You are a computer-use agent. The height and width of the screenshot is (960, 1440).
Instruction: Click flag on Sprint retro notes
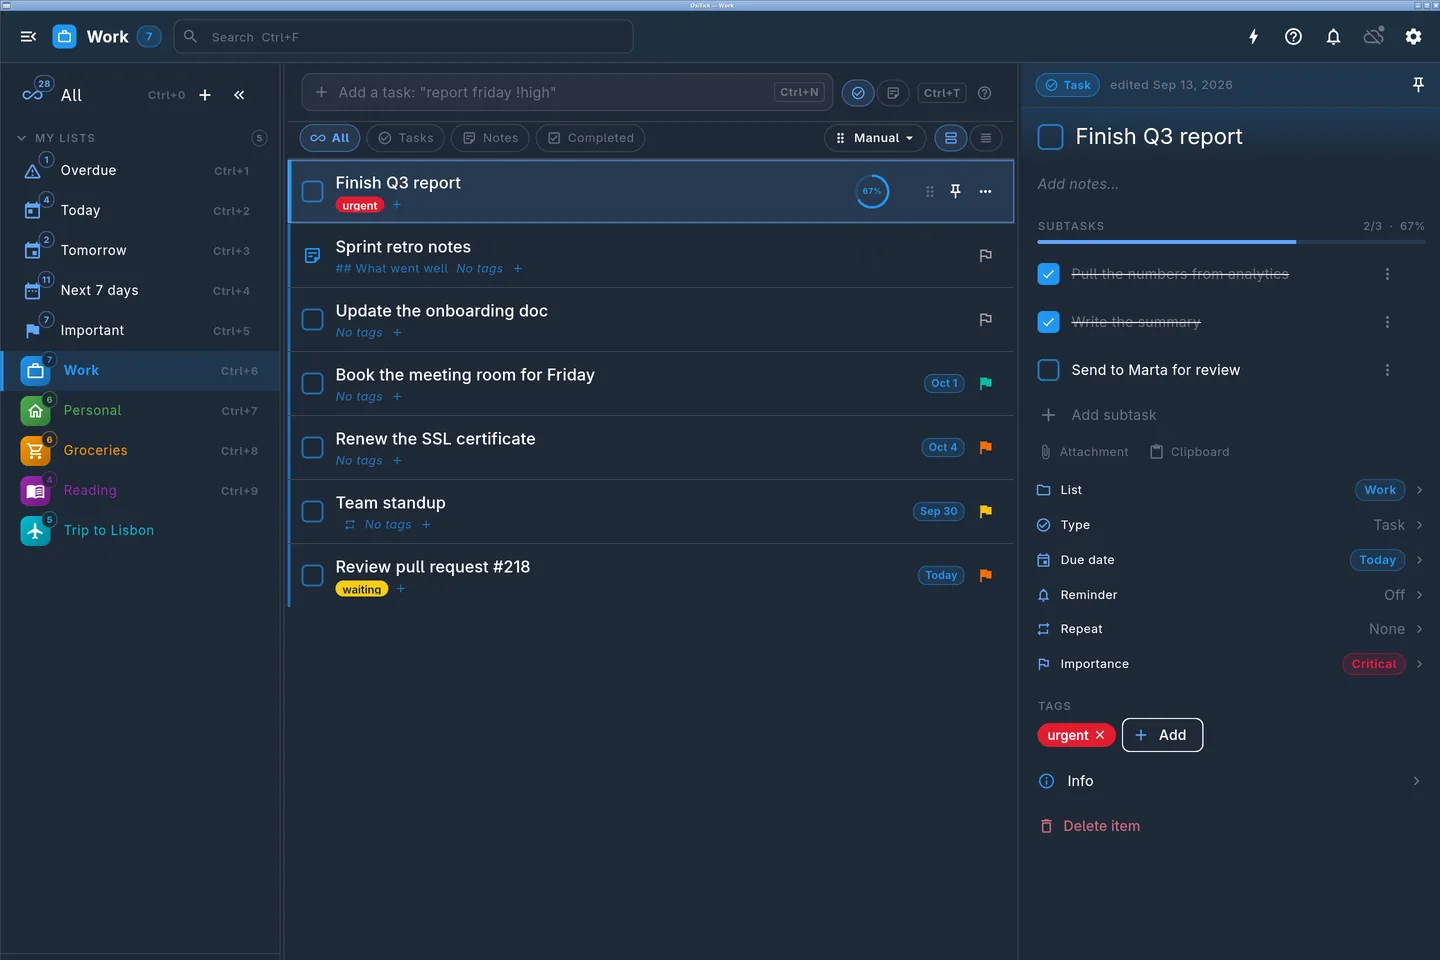[x=985, y=256]
